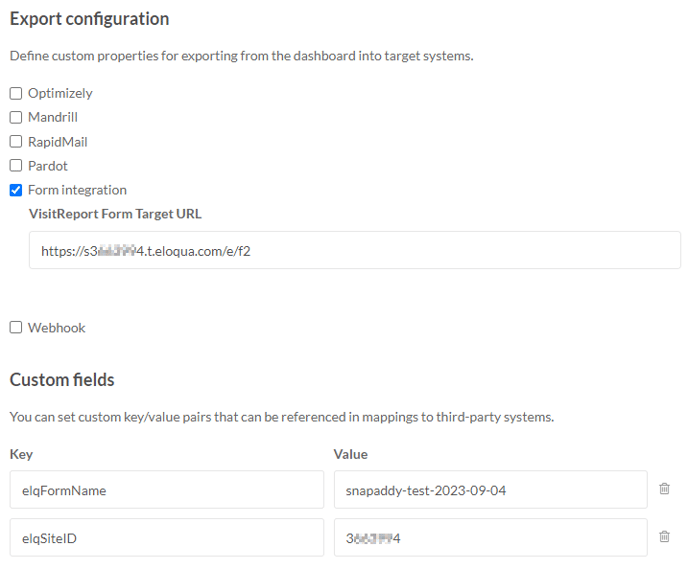Click the Key column label
Viewport: 688px width, 569px height.
[x=21, y=454]
